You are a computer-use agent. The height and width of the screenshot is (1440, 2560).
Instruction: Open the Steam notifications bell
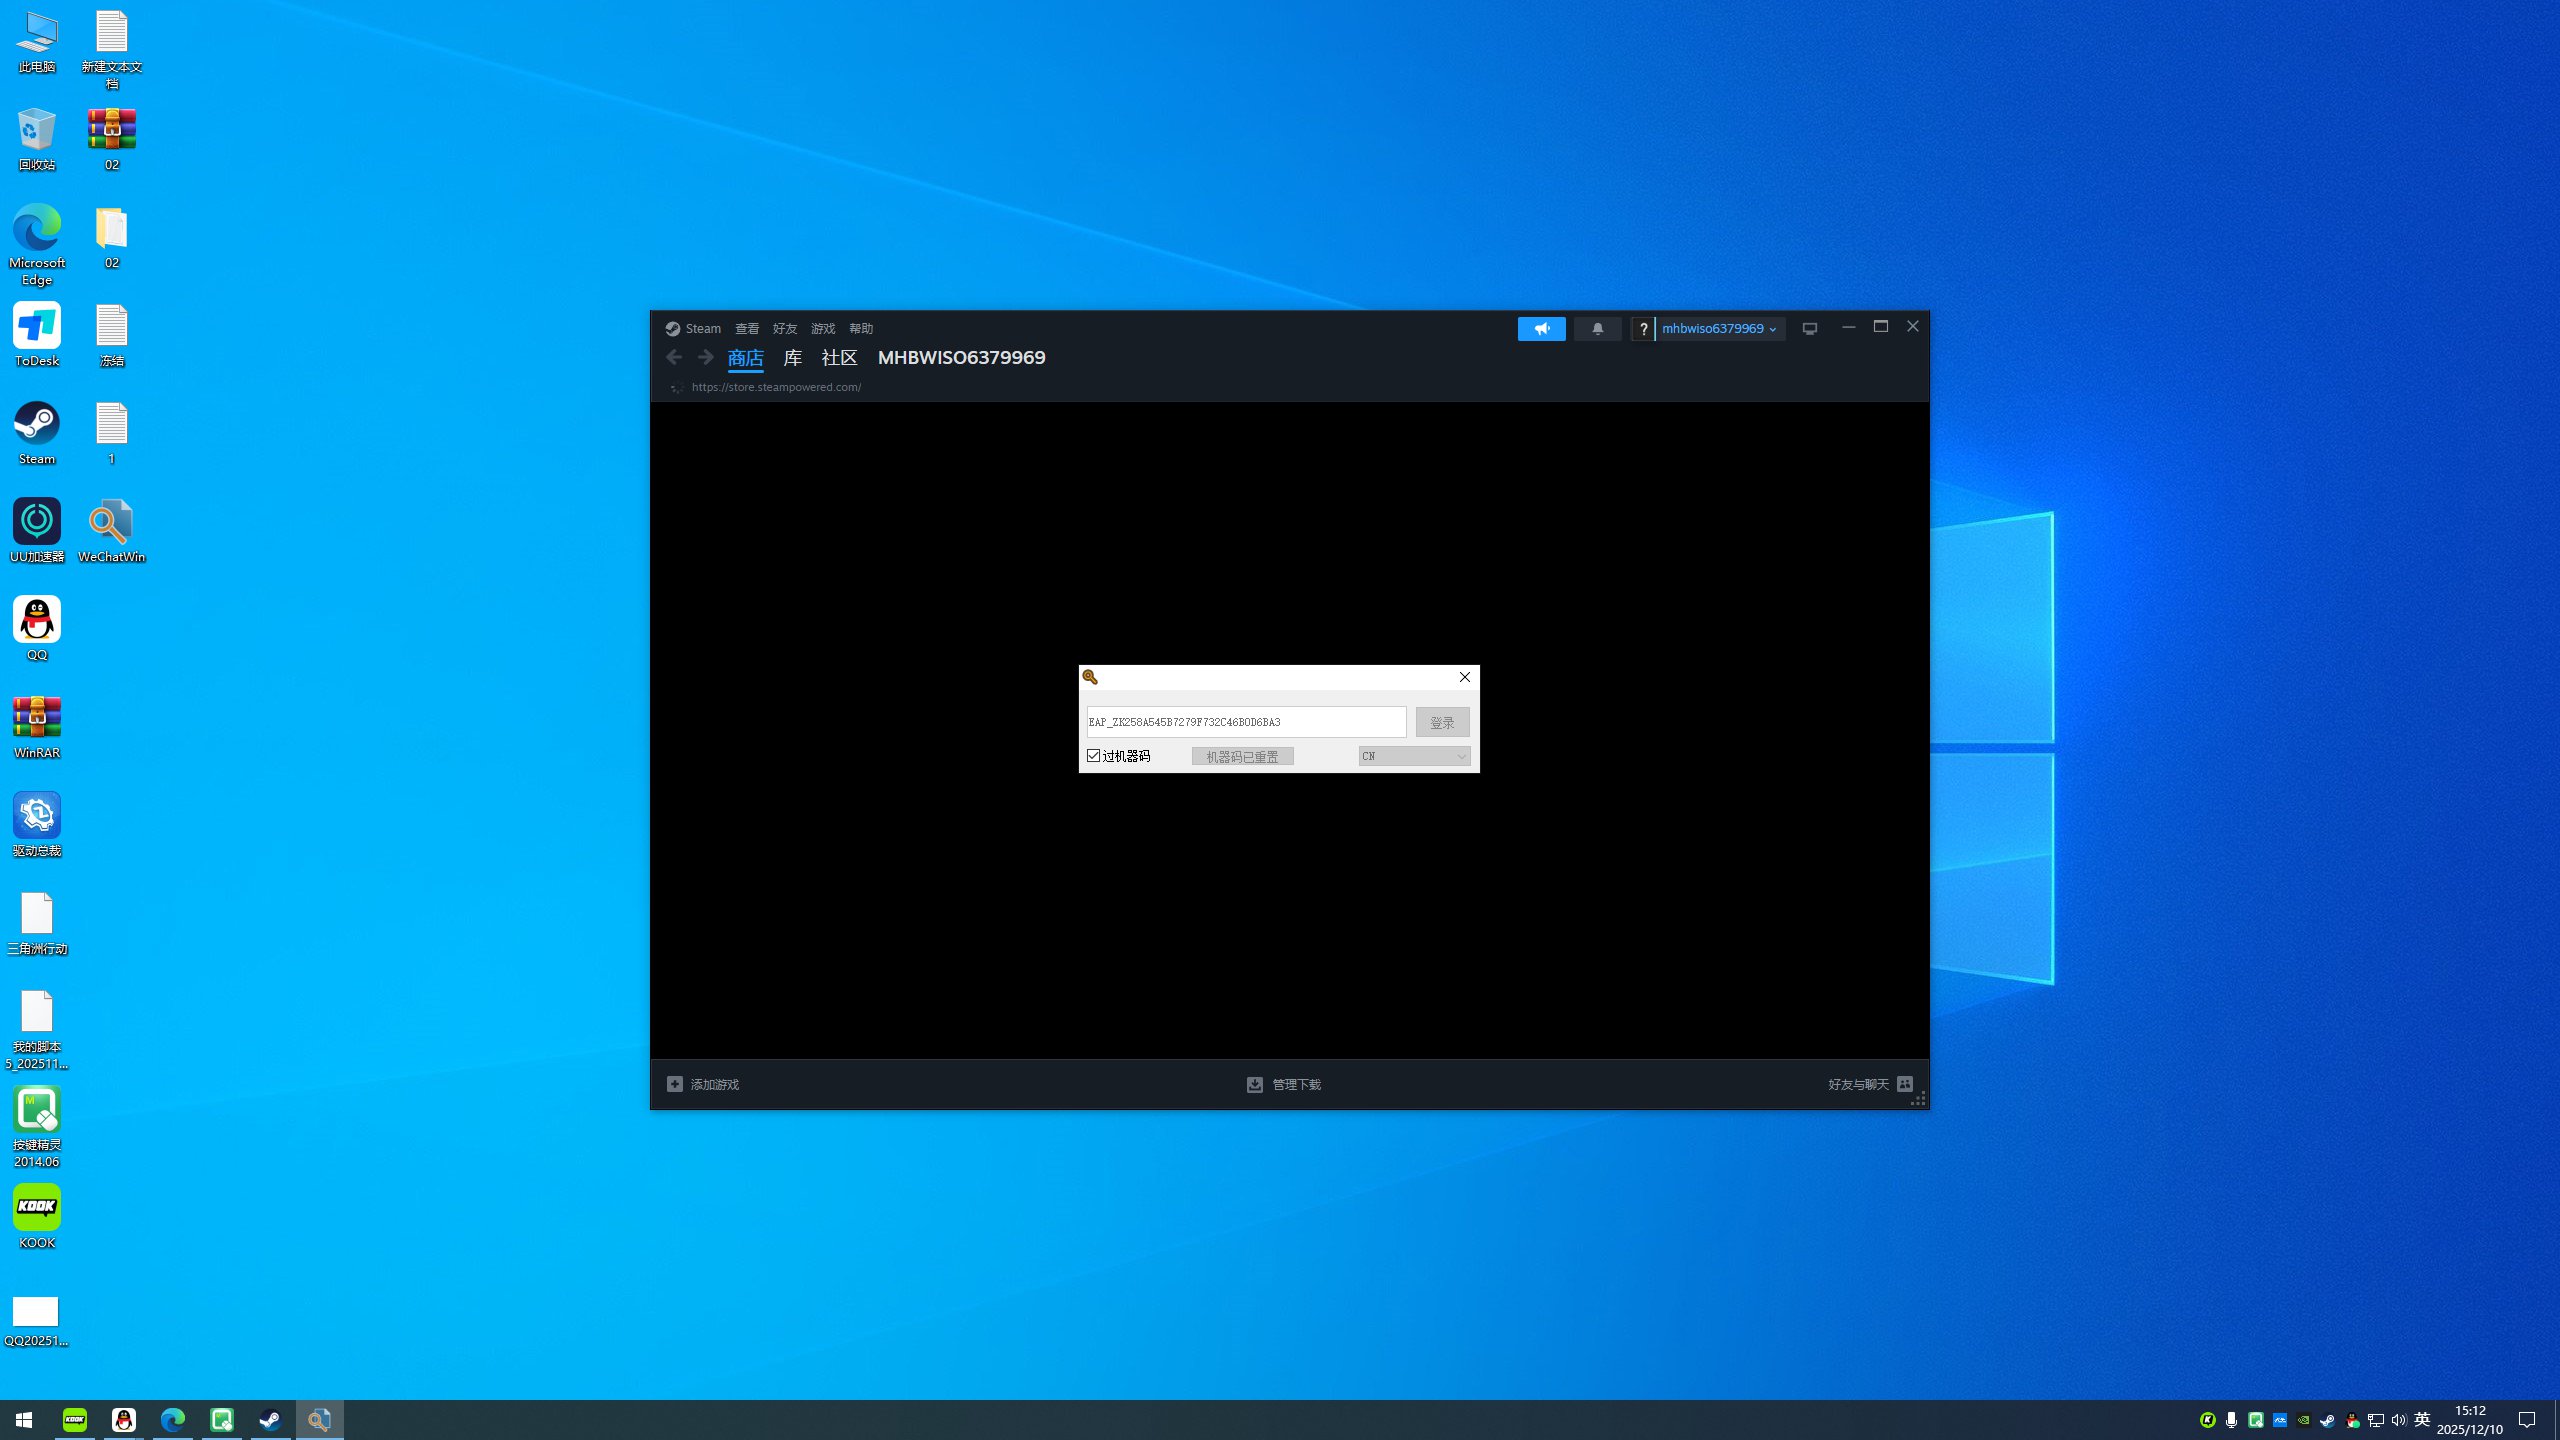[1597, 328]
